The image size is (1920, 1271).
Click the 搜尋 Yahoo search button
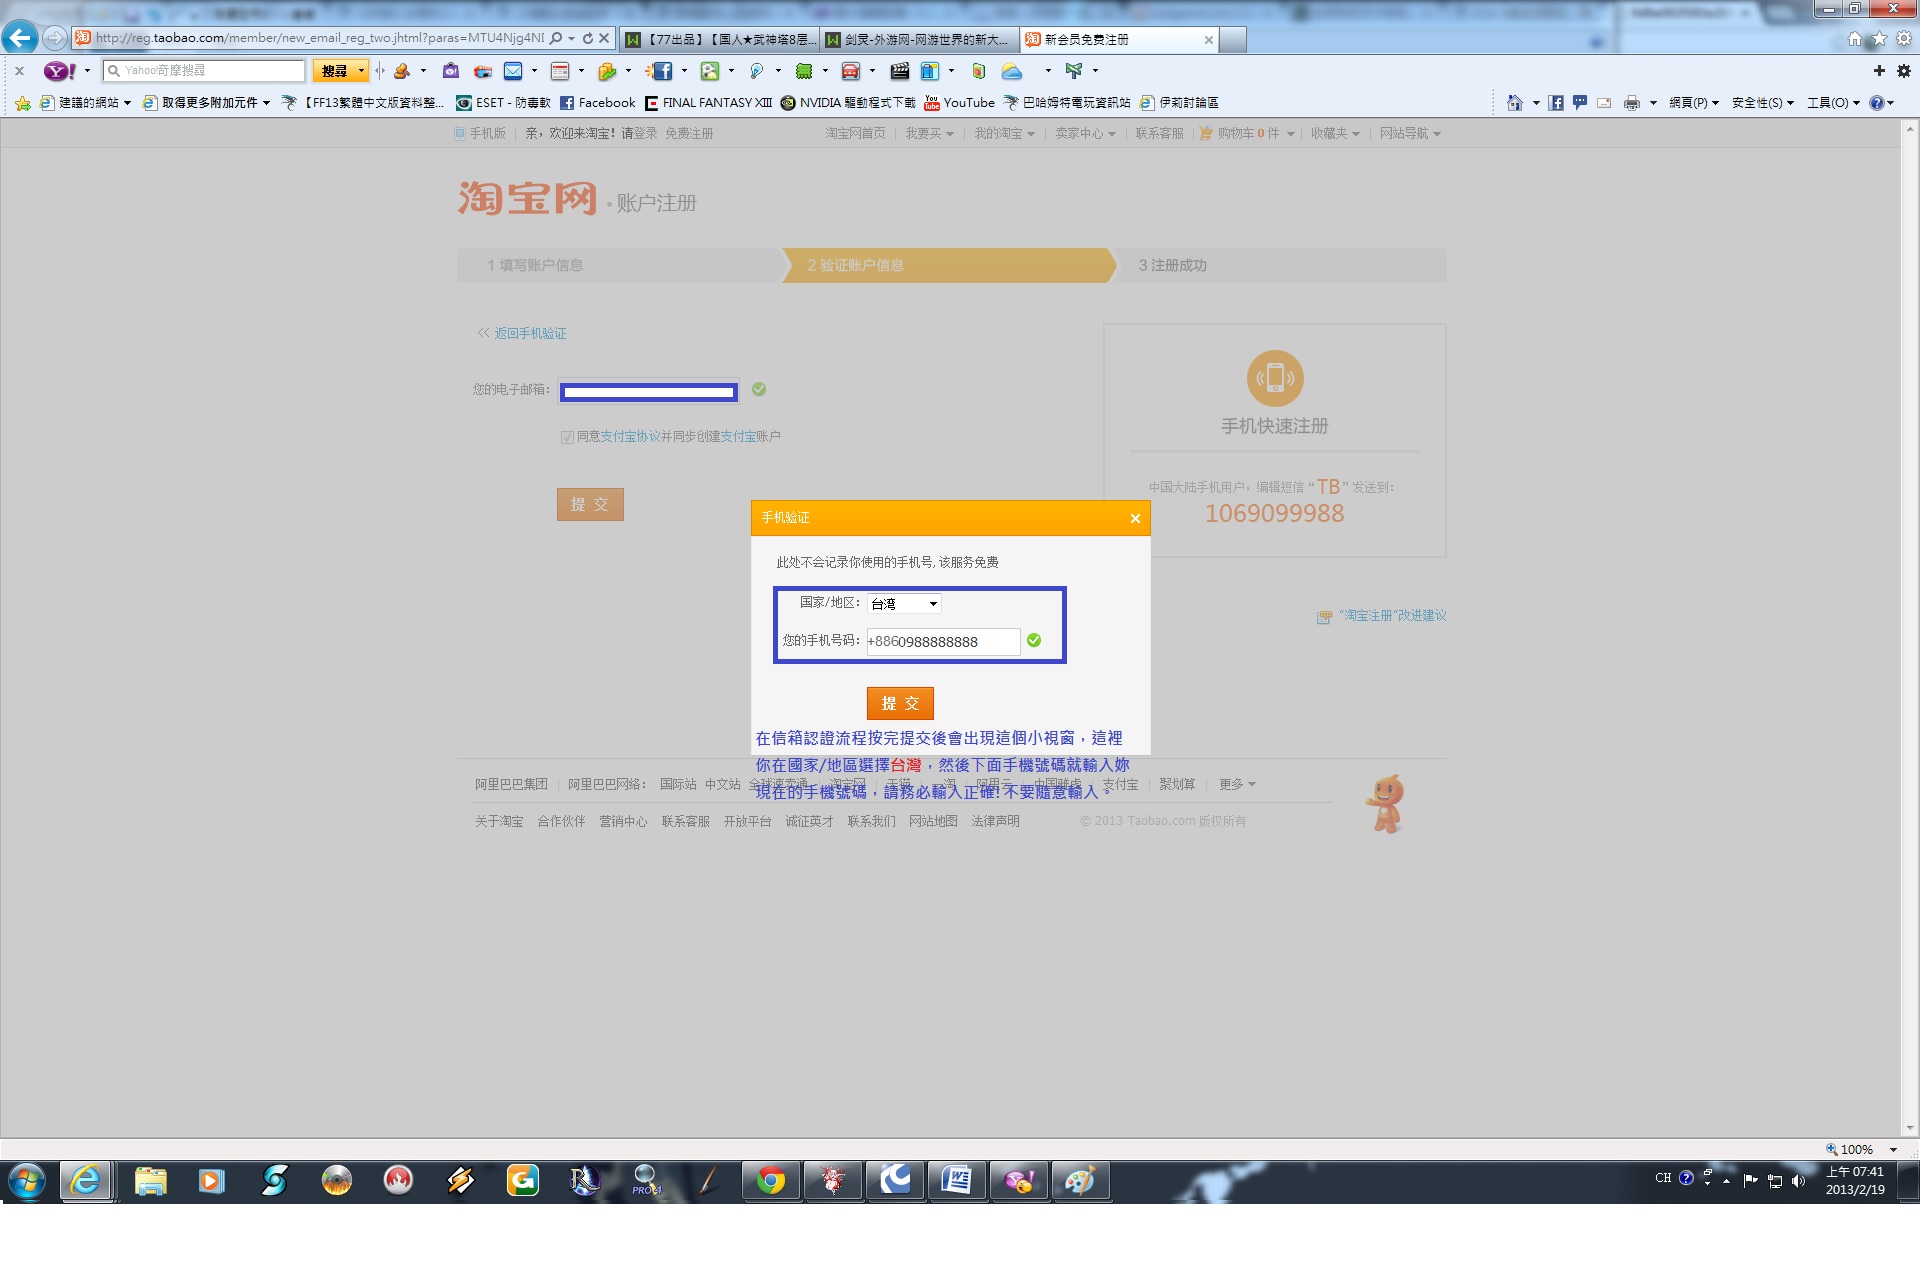tap(334, 71)
